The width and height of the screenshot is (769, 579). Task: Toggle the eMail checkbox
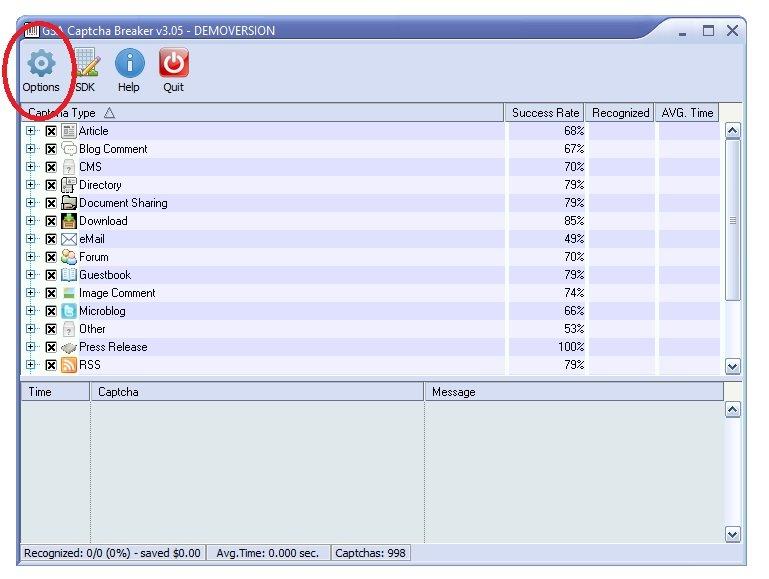[51, 239]
